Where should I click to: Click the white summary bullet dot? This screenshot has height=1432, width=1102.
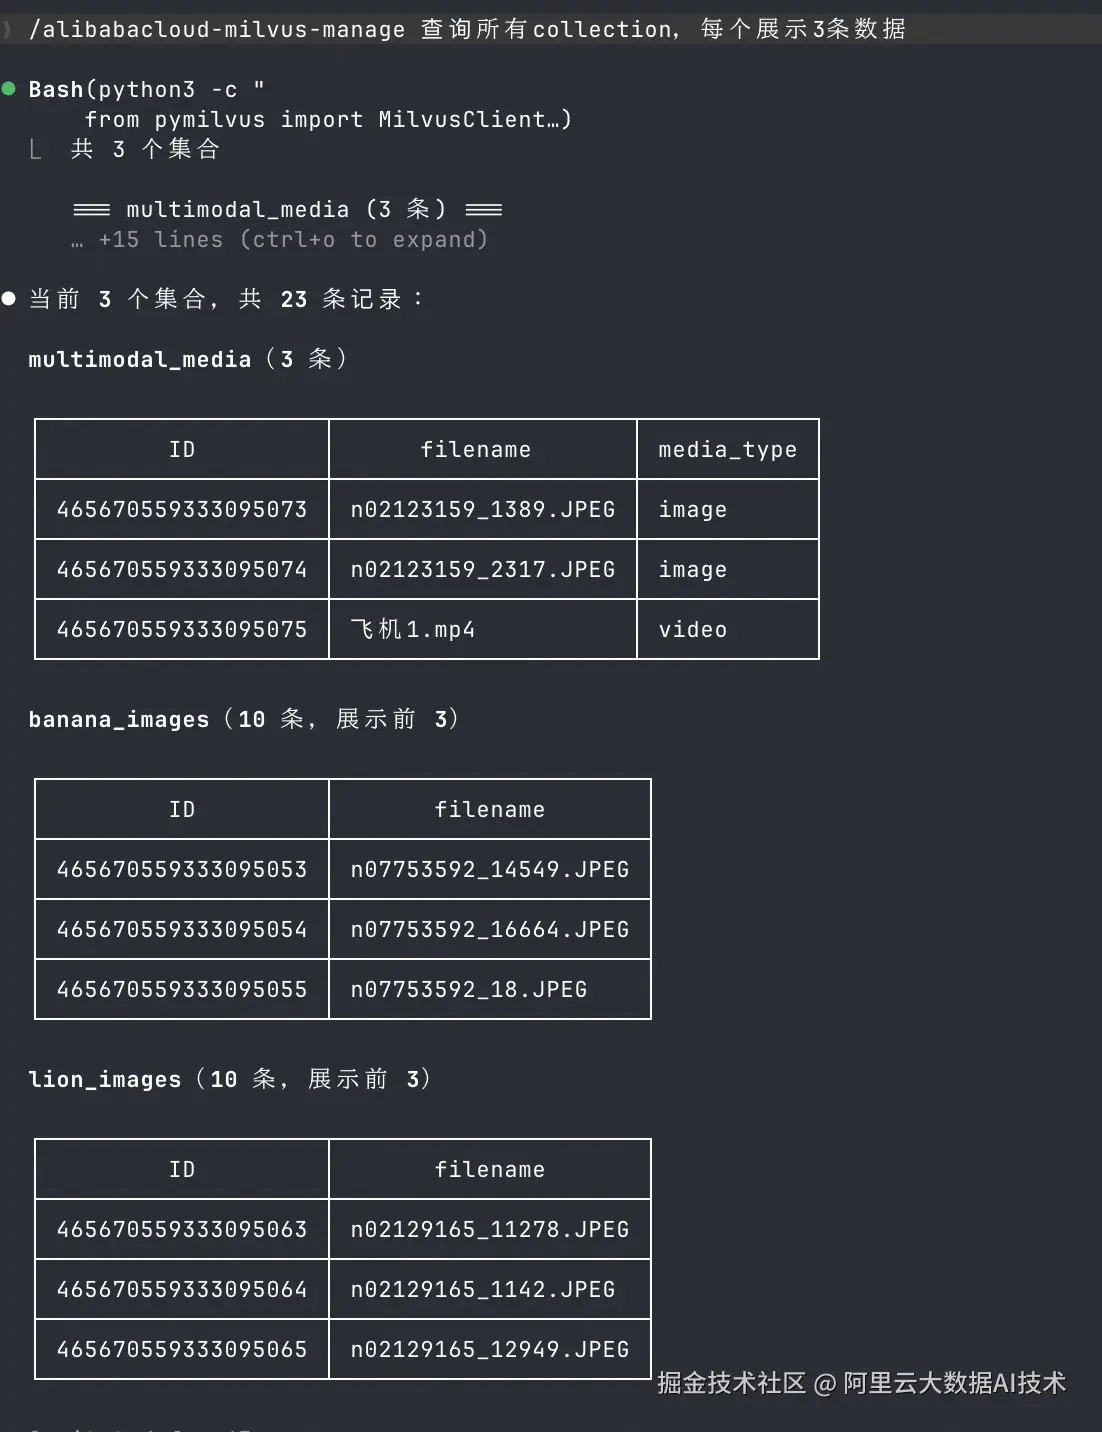[x=9, y=298]
